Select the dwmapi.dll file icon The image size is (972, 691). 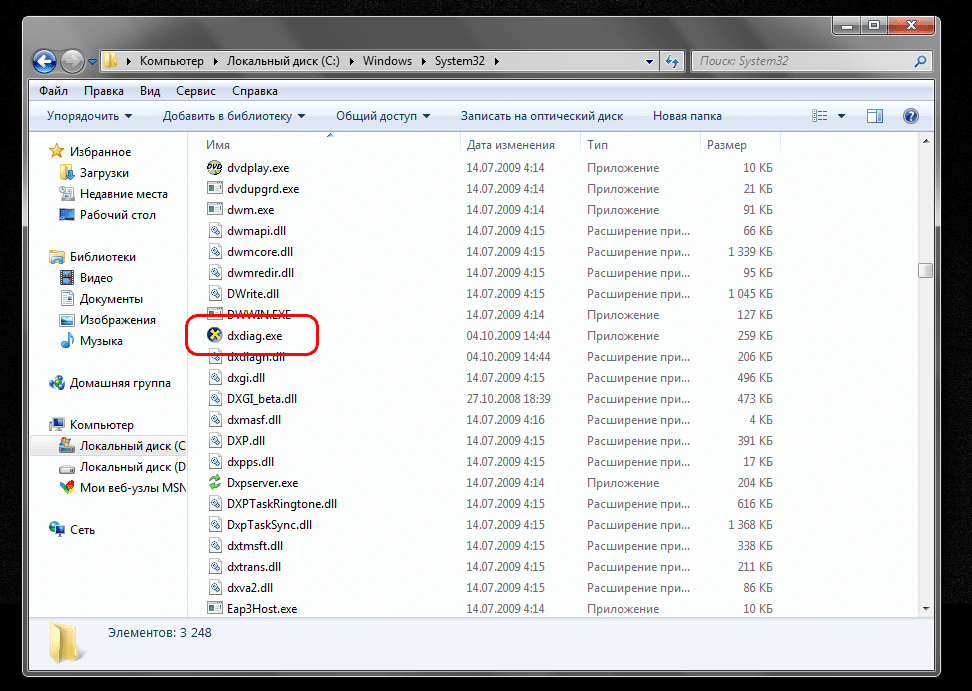tap(214, 231)
